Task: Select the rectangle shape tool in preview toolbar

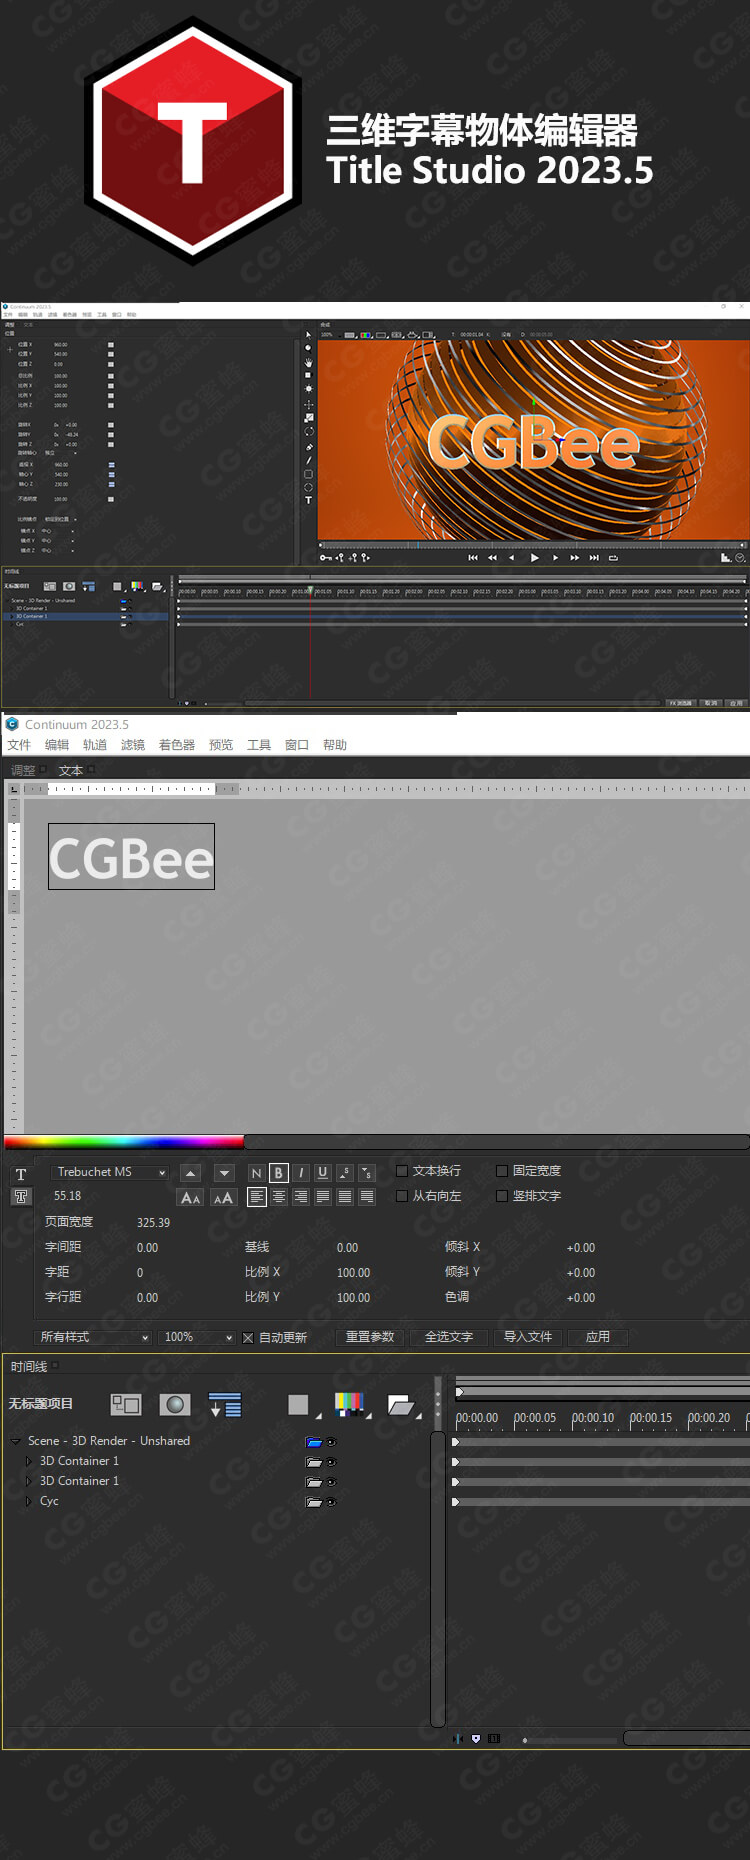Action: [308, 474]
